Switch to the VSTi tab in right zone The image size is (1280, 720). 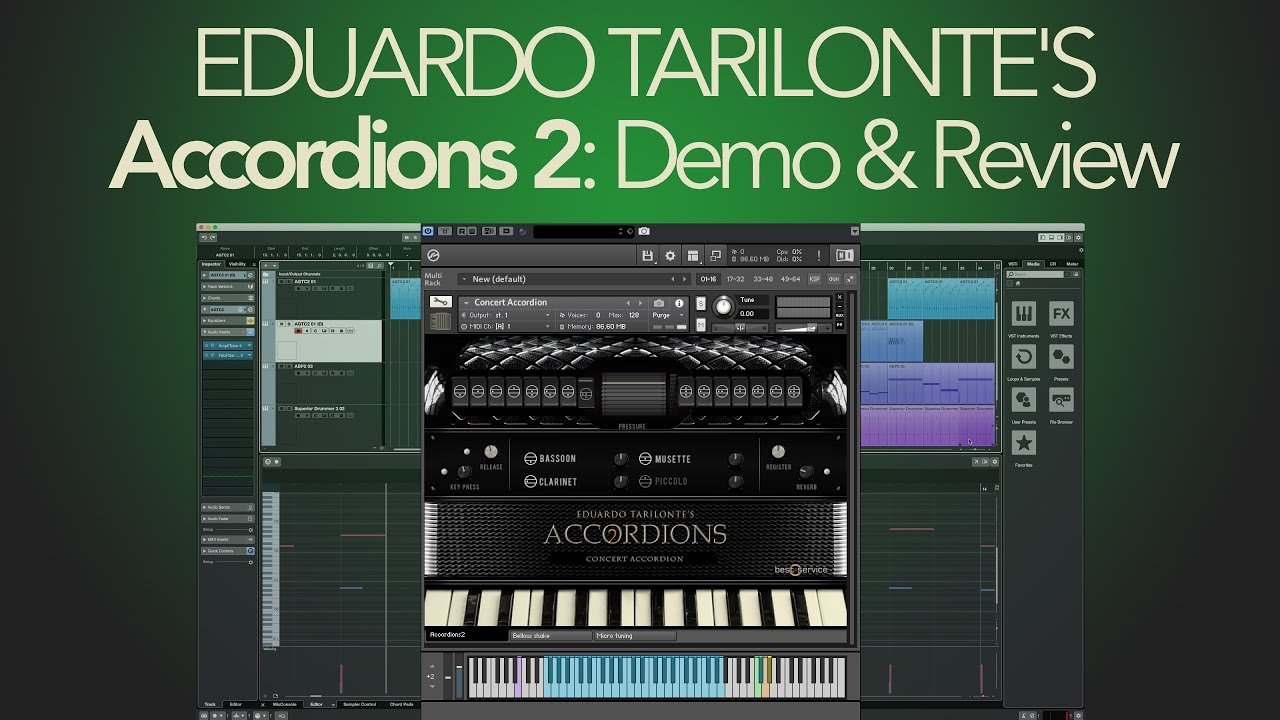pyautogui.click(x=1014, y=264)
